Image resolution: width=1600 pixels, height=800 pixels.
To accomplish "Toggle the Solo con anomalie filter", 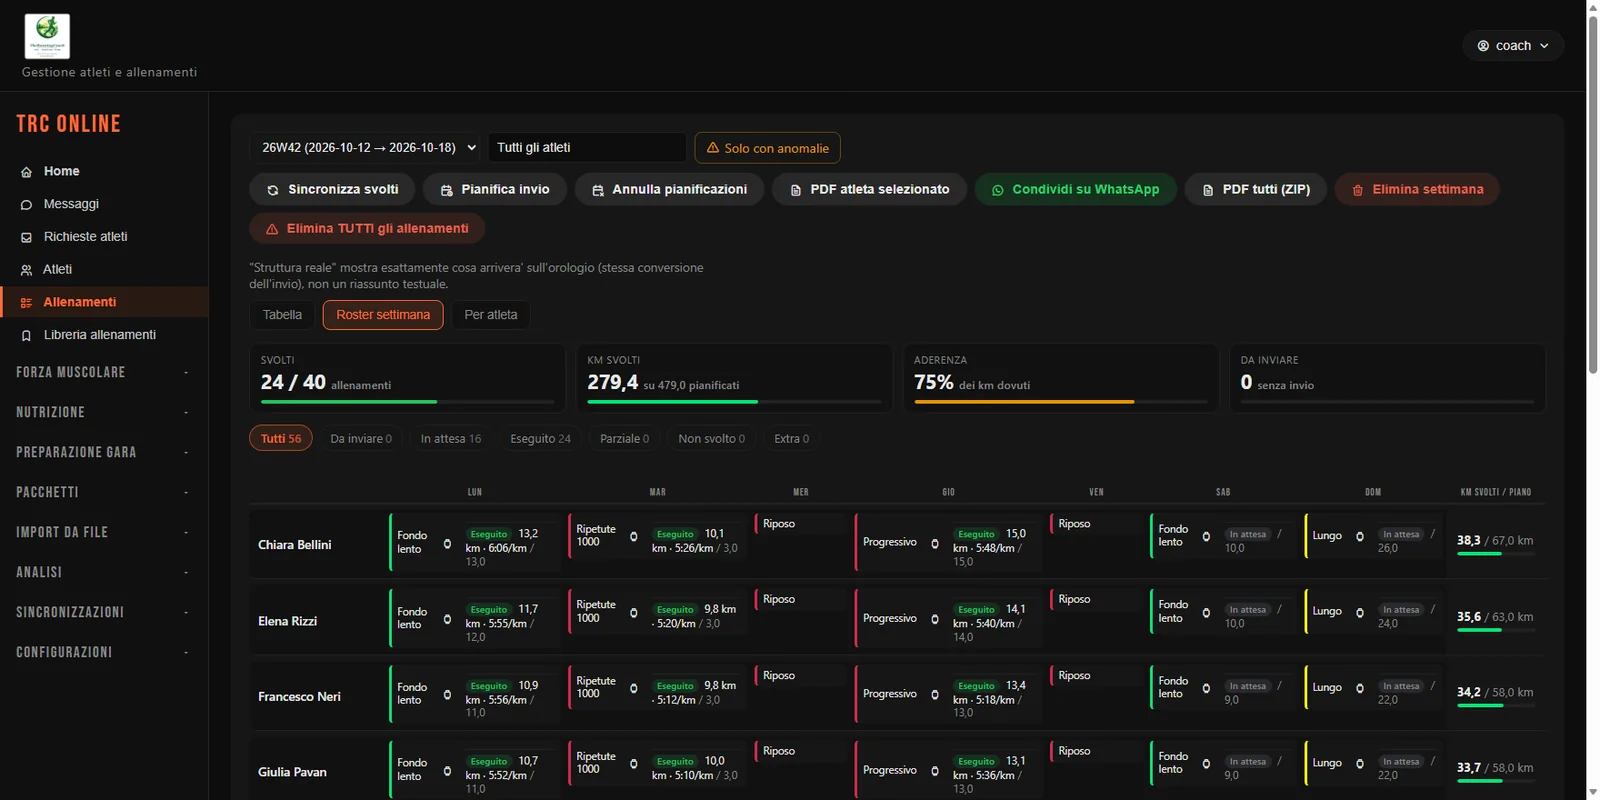I will pos(767,148).
